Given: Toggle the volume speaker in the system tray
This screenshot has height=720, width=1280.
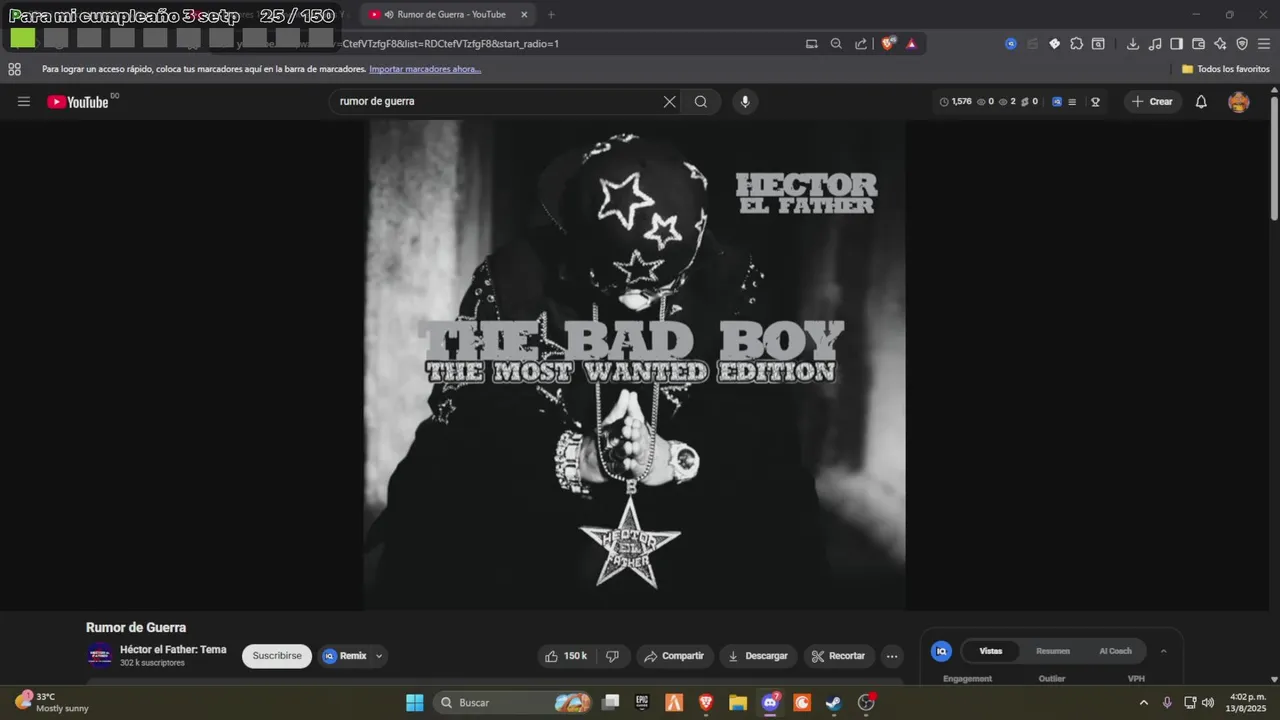Looking at the screenshot, I should pyautogui.click(x=1207, y=702).
